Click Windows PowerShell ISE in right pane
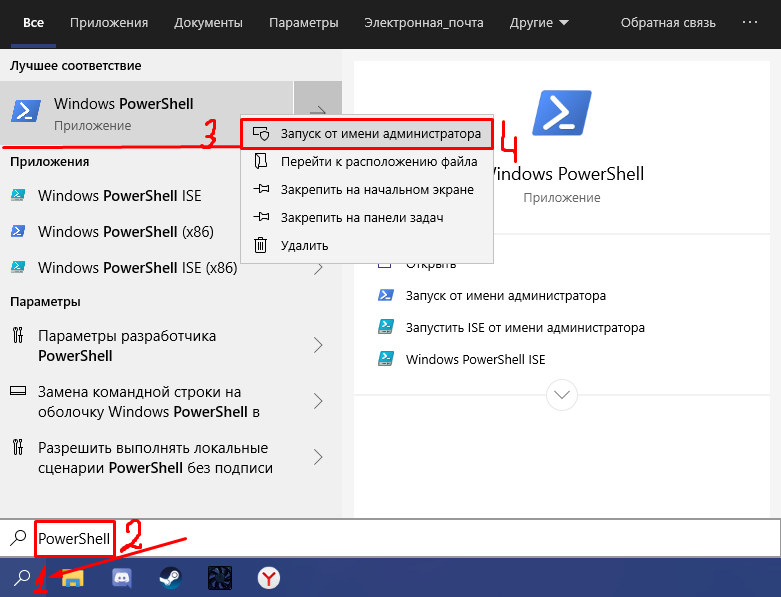 tap(475, 359)
